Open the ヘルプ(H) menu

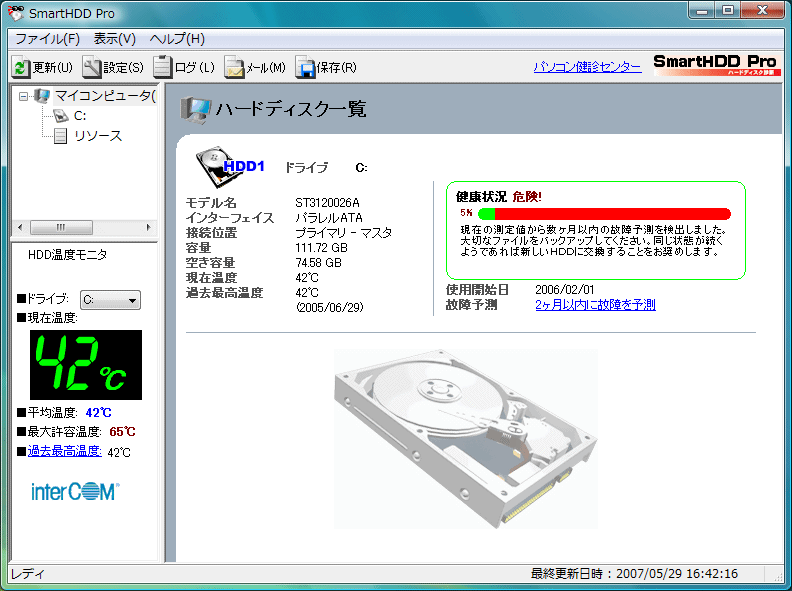pos(177,39)
